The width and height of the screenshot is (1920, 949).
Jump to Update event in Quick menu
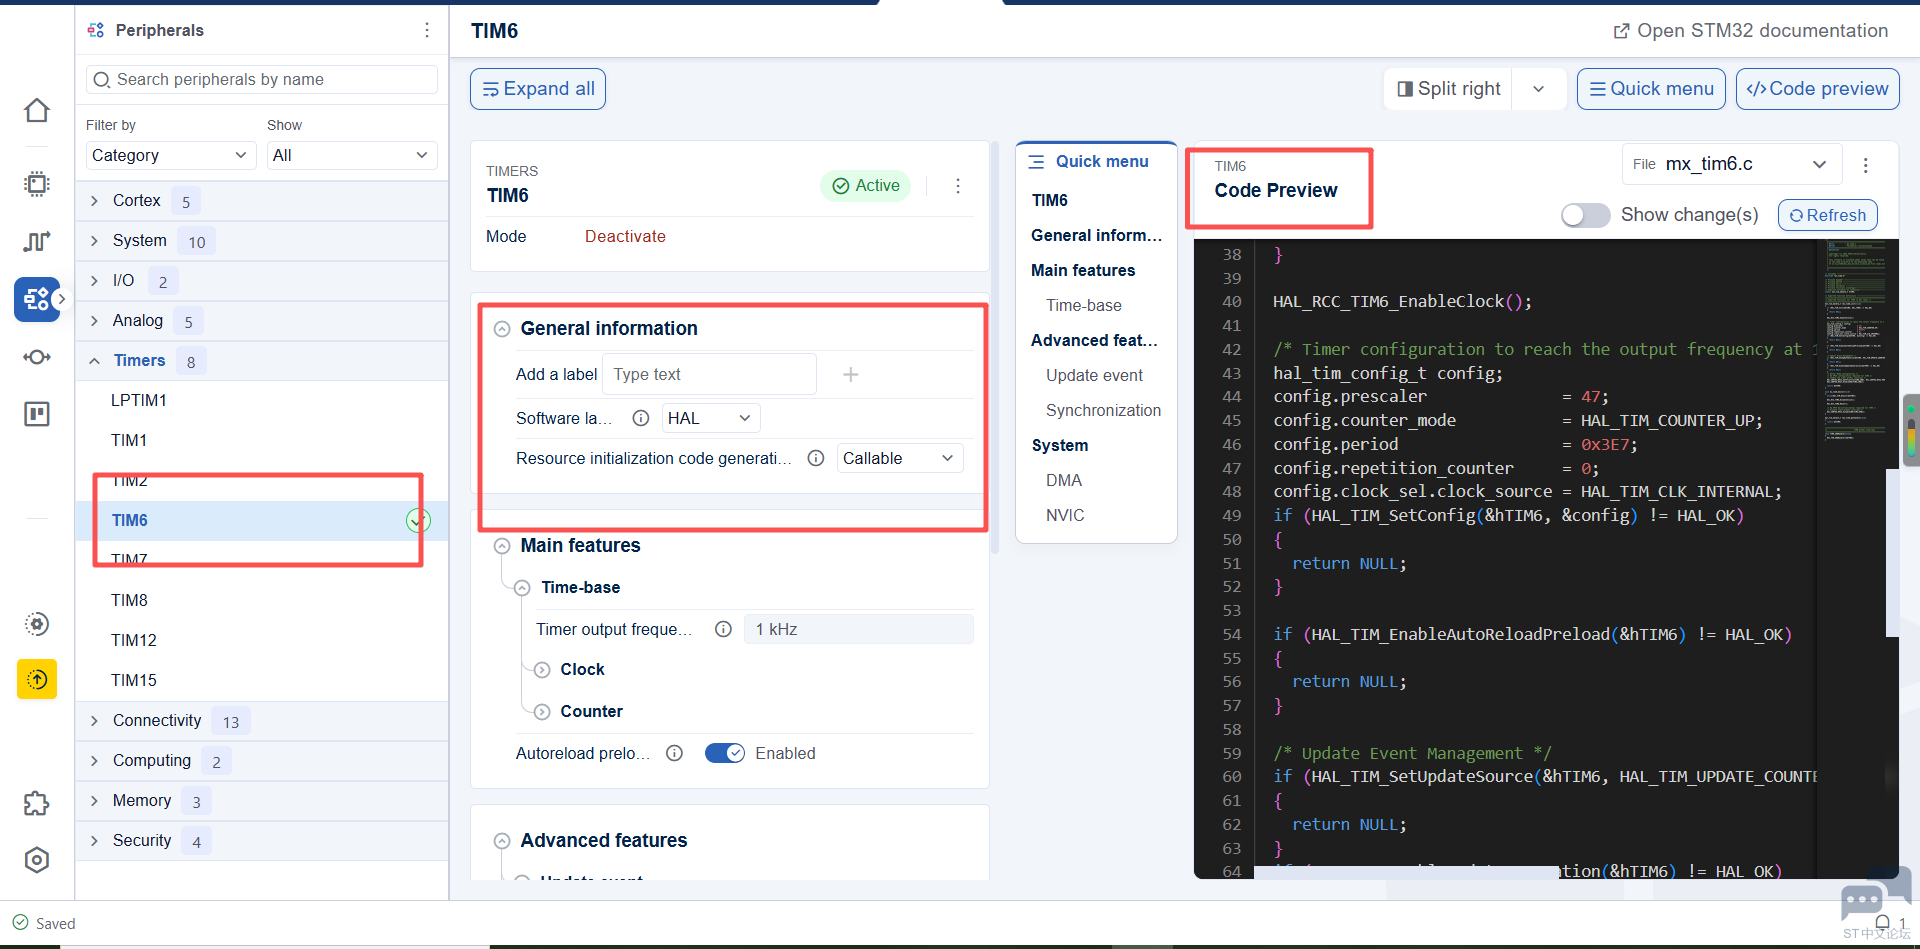[1094, 375]
